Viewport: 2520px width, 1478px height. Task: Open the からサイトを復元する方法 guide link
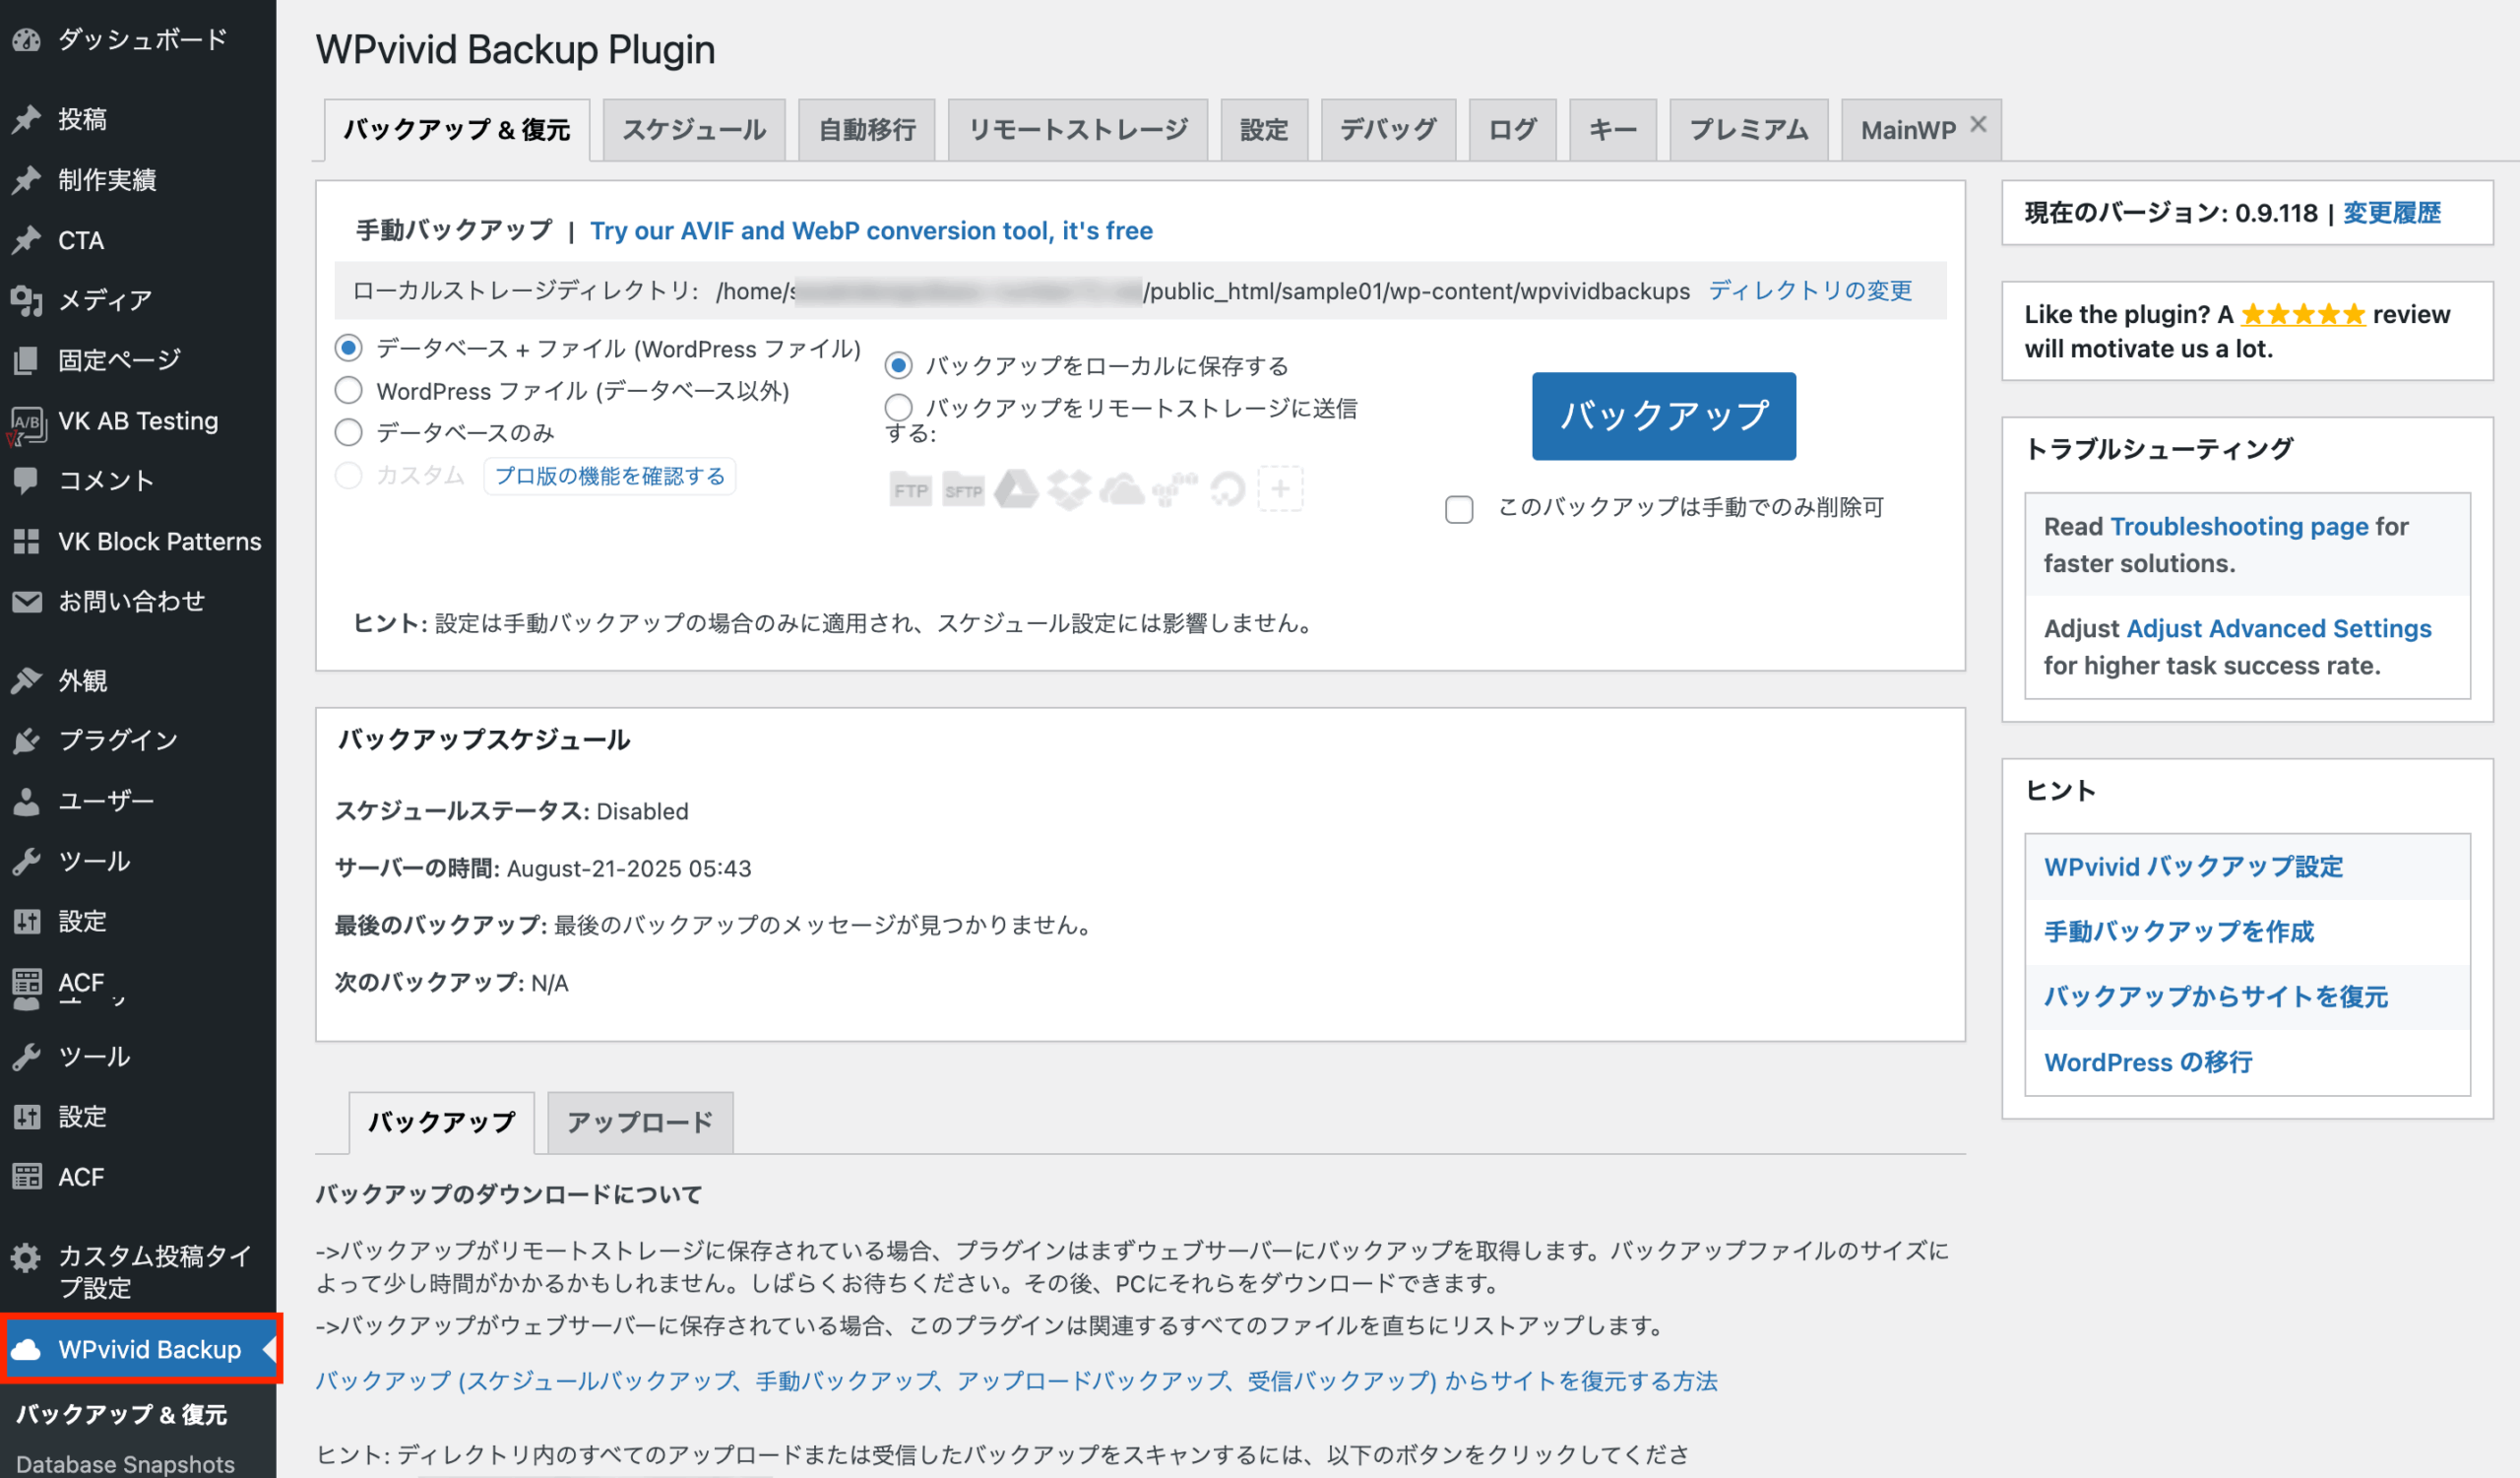1016,1381
